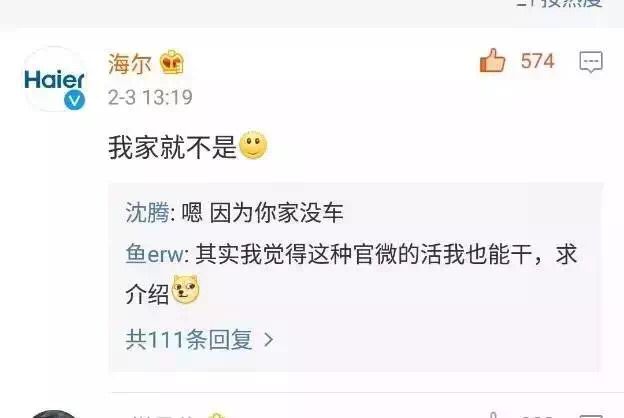Screen dimensions: 624x418
Task: Like the Haier comment with thumbs-up icon
Action: click(x=492, y=61)
